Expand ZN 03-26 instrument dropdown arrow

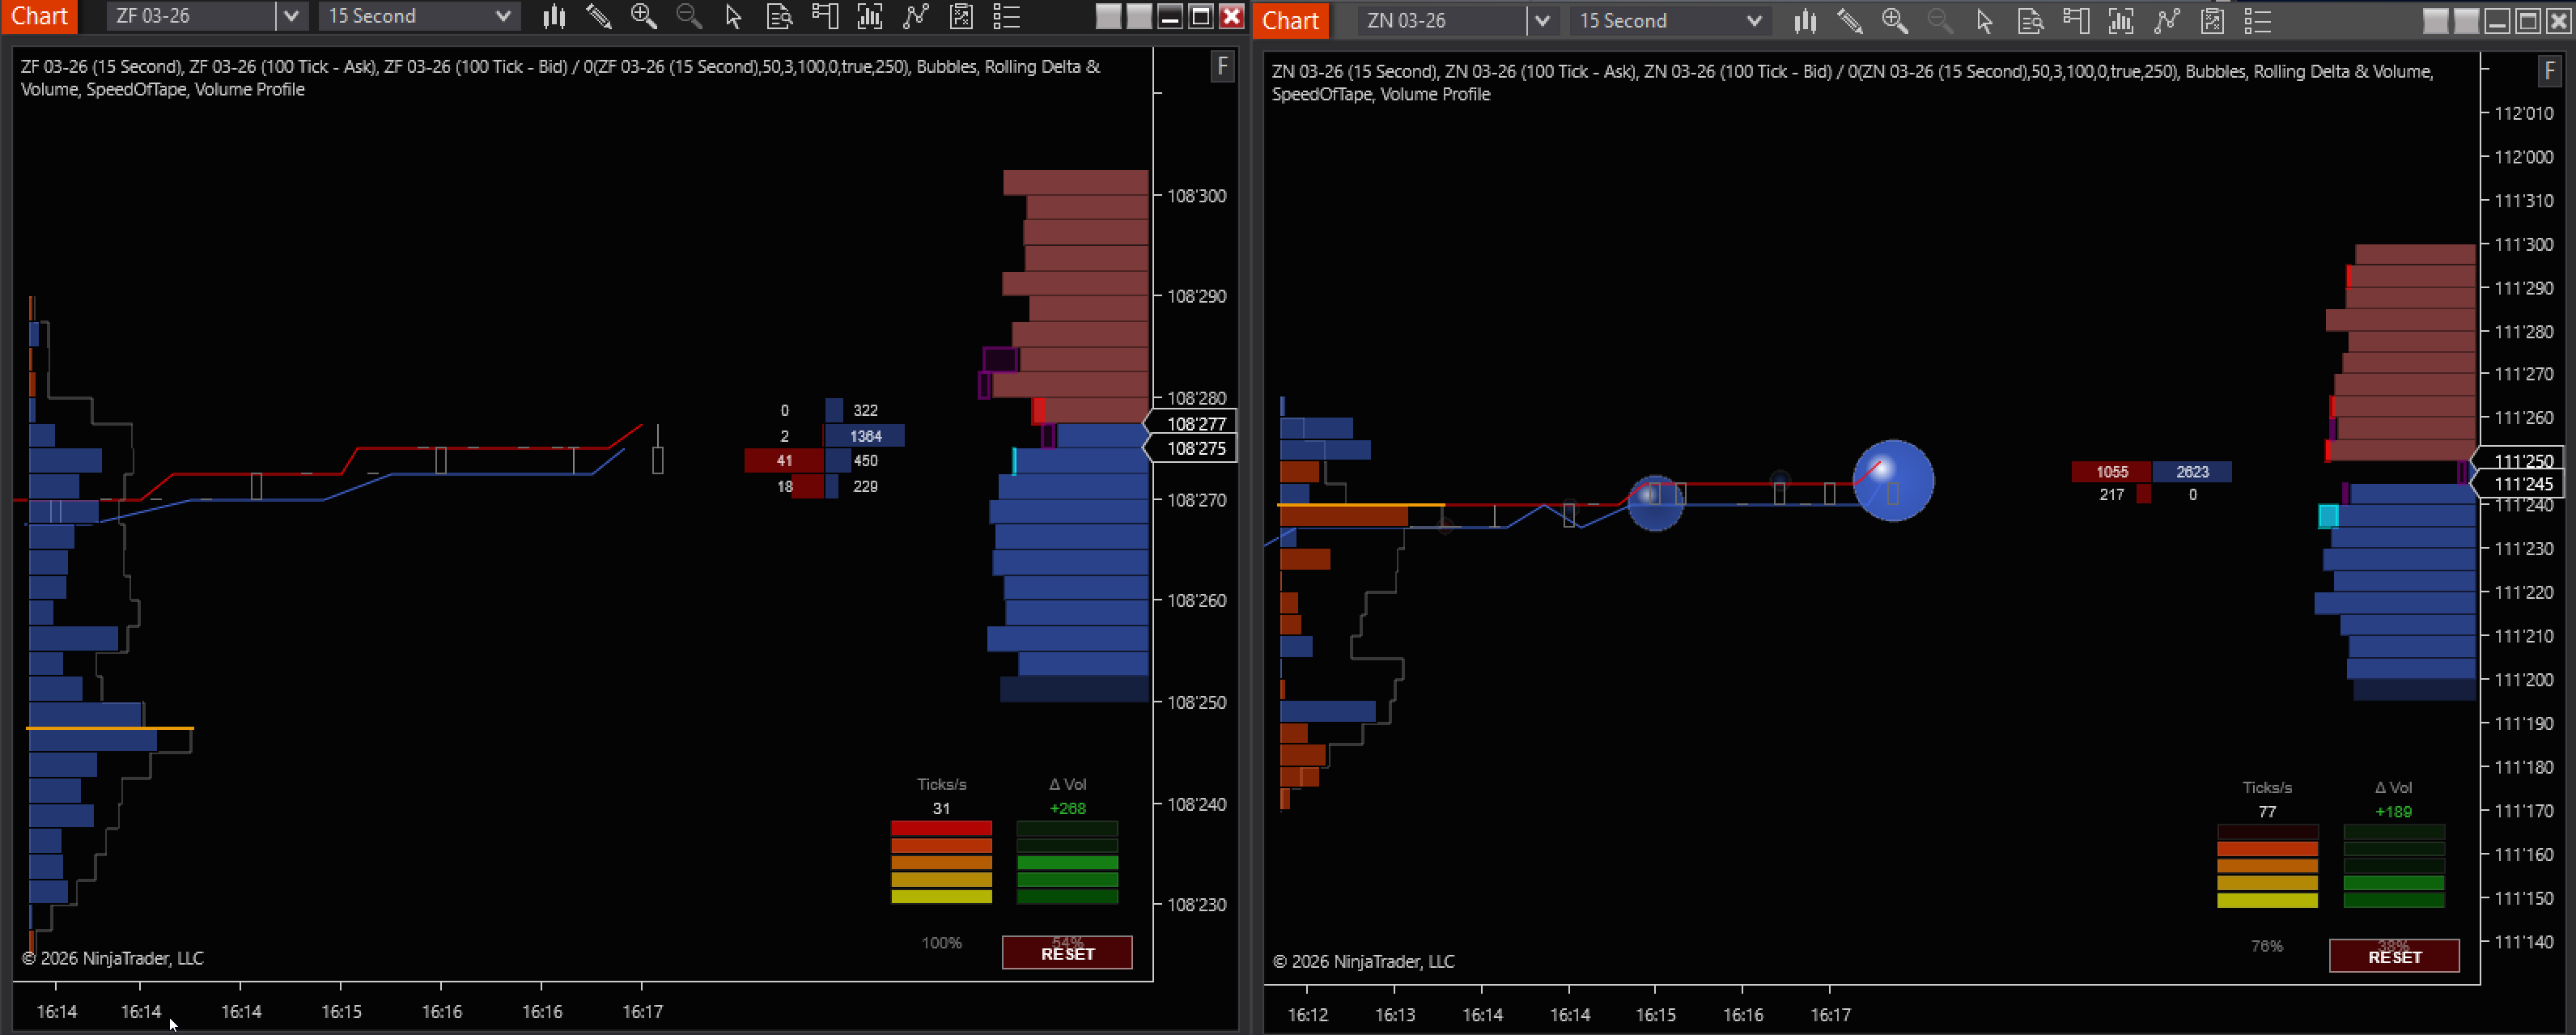click(x=1542, y=20)
